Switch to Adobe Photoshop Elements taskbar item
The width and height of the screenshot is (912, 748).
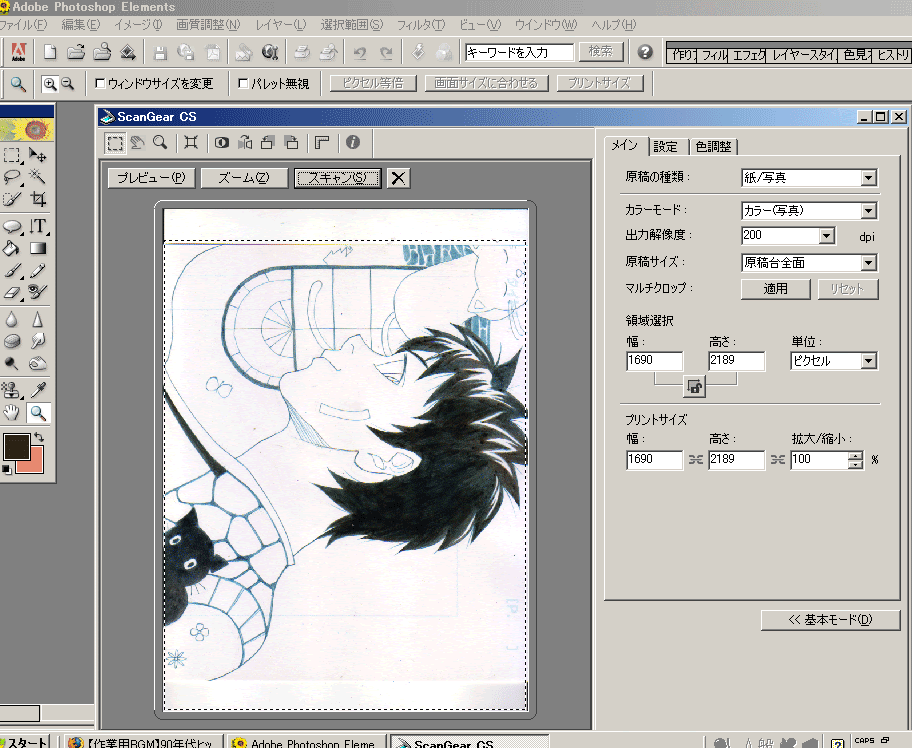307,742
